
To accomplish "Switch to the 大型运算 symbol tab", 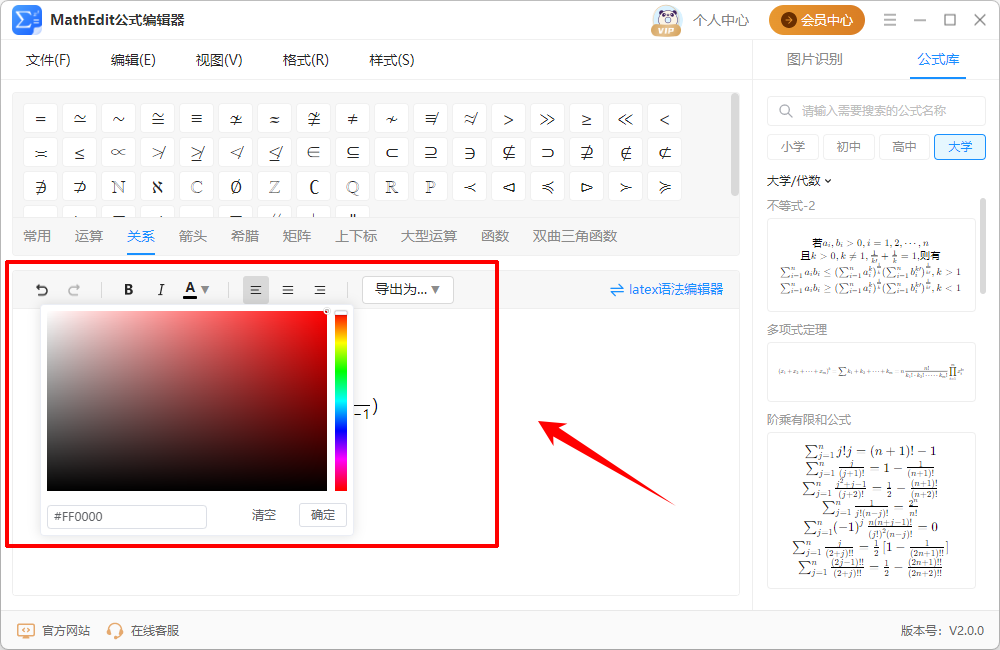I will (429, 236).
